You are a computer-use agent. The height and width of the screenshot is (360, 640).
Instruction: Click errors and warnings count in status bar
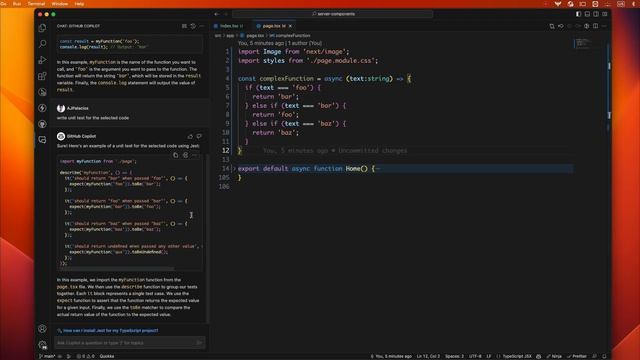click(86, 356)
